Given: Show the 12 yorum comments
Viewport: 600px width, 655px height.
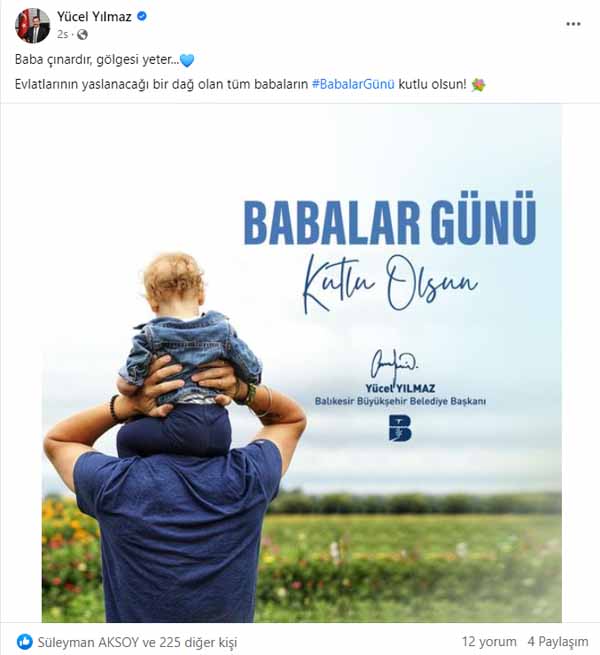Looking at the screenshot, I should (x=489, y=641).
